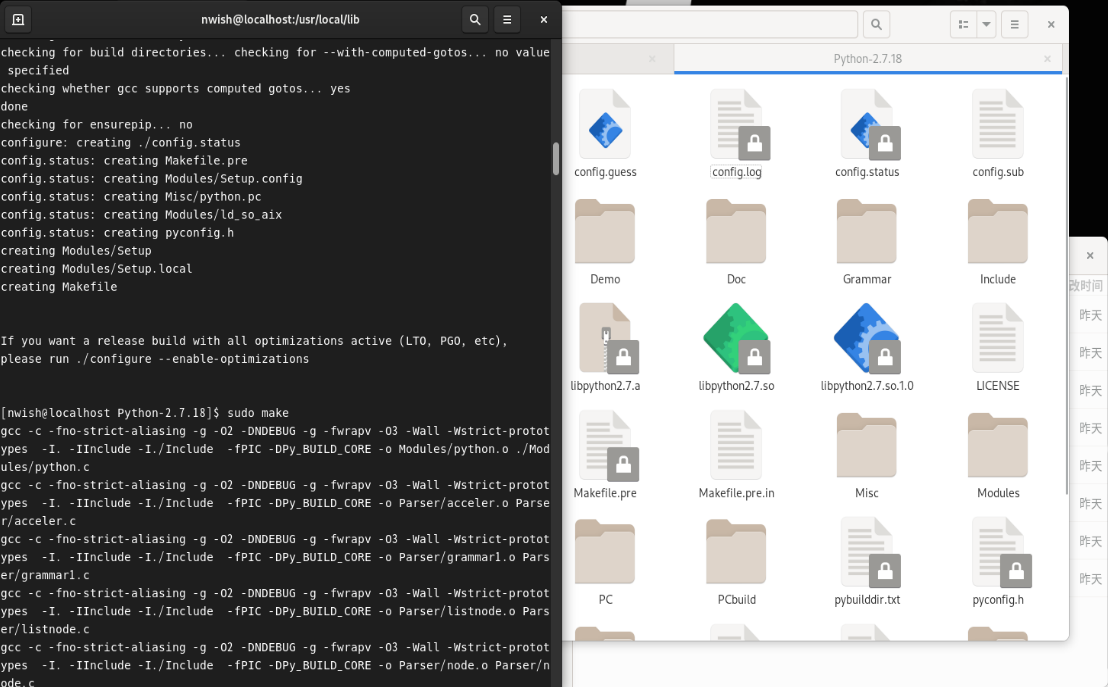Select the config.guess file icon
The width and height of the screenshot is (1108, 687).
coord(605,124)
